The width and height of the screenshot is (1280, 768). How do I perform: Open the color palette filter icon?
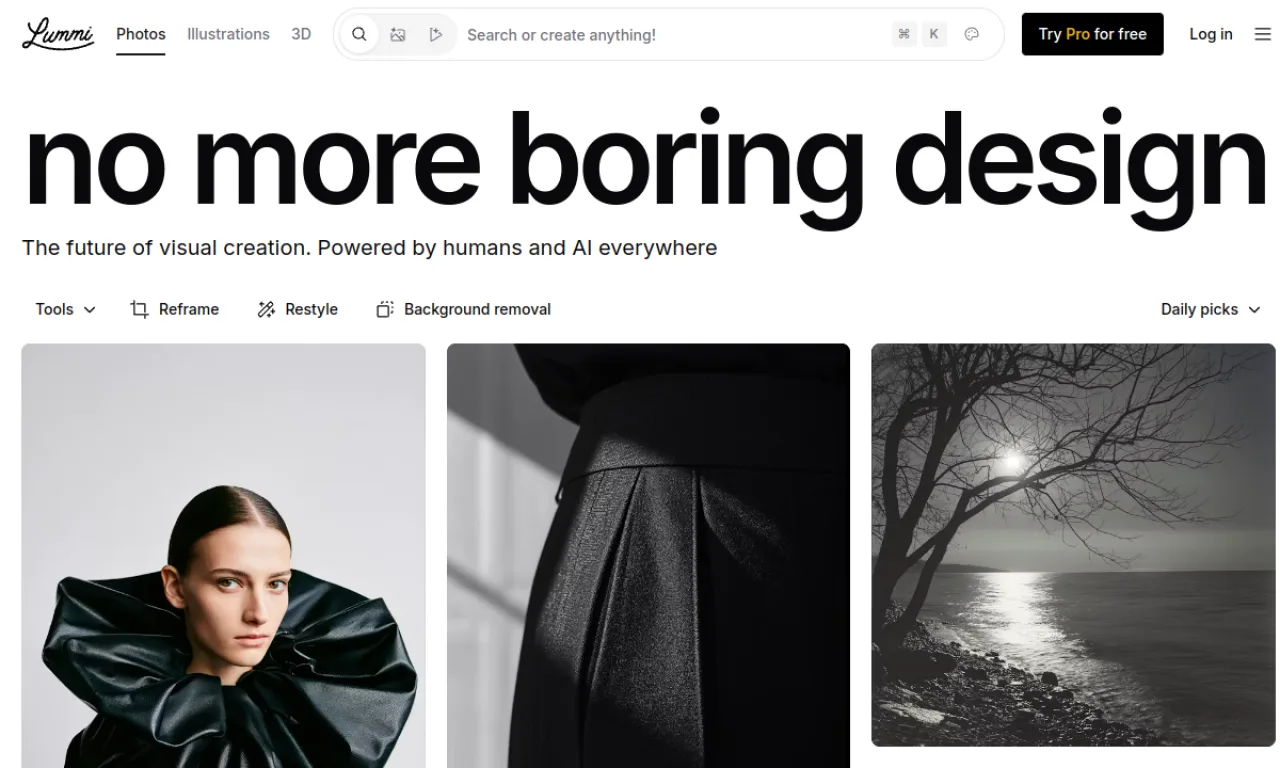pos(971,34)
